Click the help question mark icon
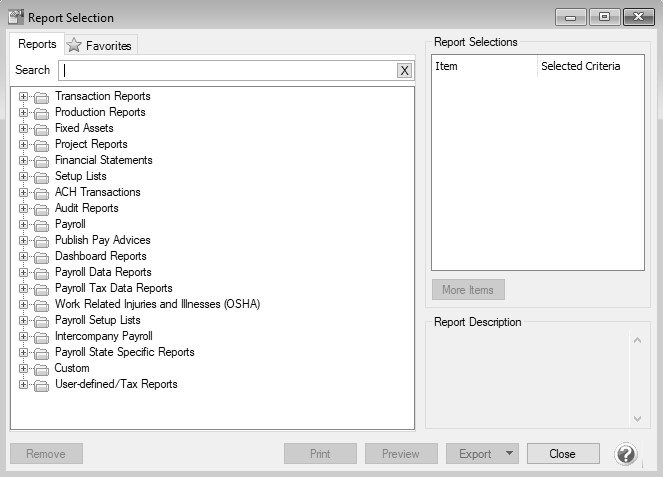 pyautogui.click(x=626, y=454)
